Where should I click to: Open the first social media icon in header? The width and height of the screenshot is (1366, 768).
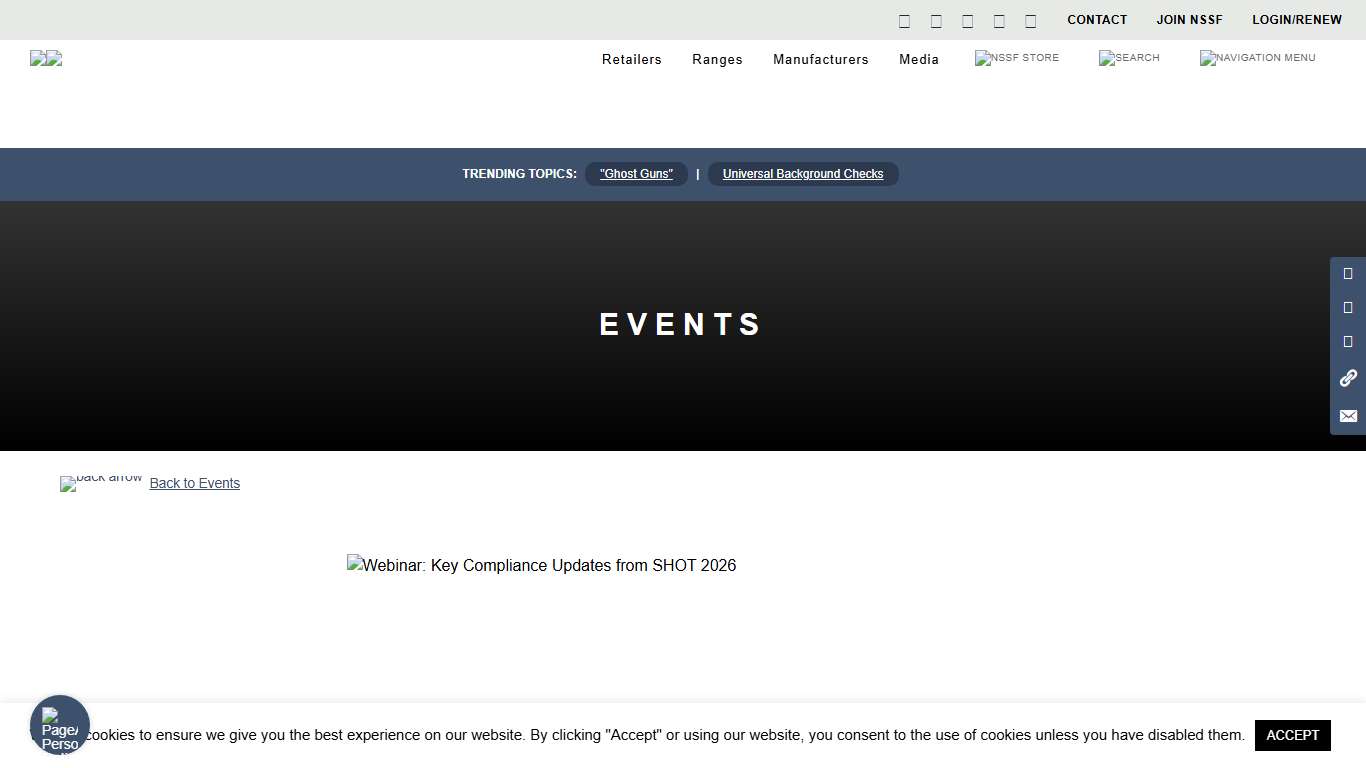(904, 20)
